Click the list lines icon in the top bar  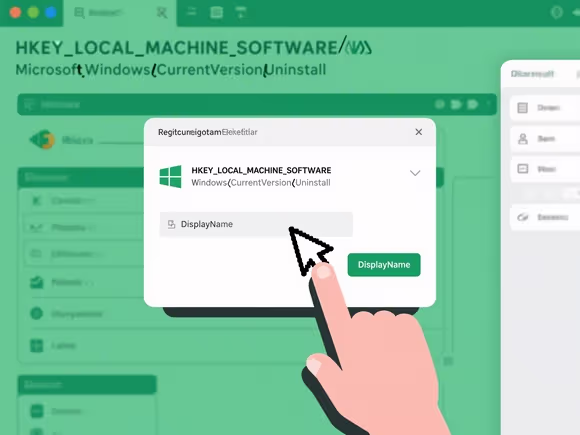191,12
